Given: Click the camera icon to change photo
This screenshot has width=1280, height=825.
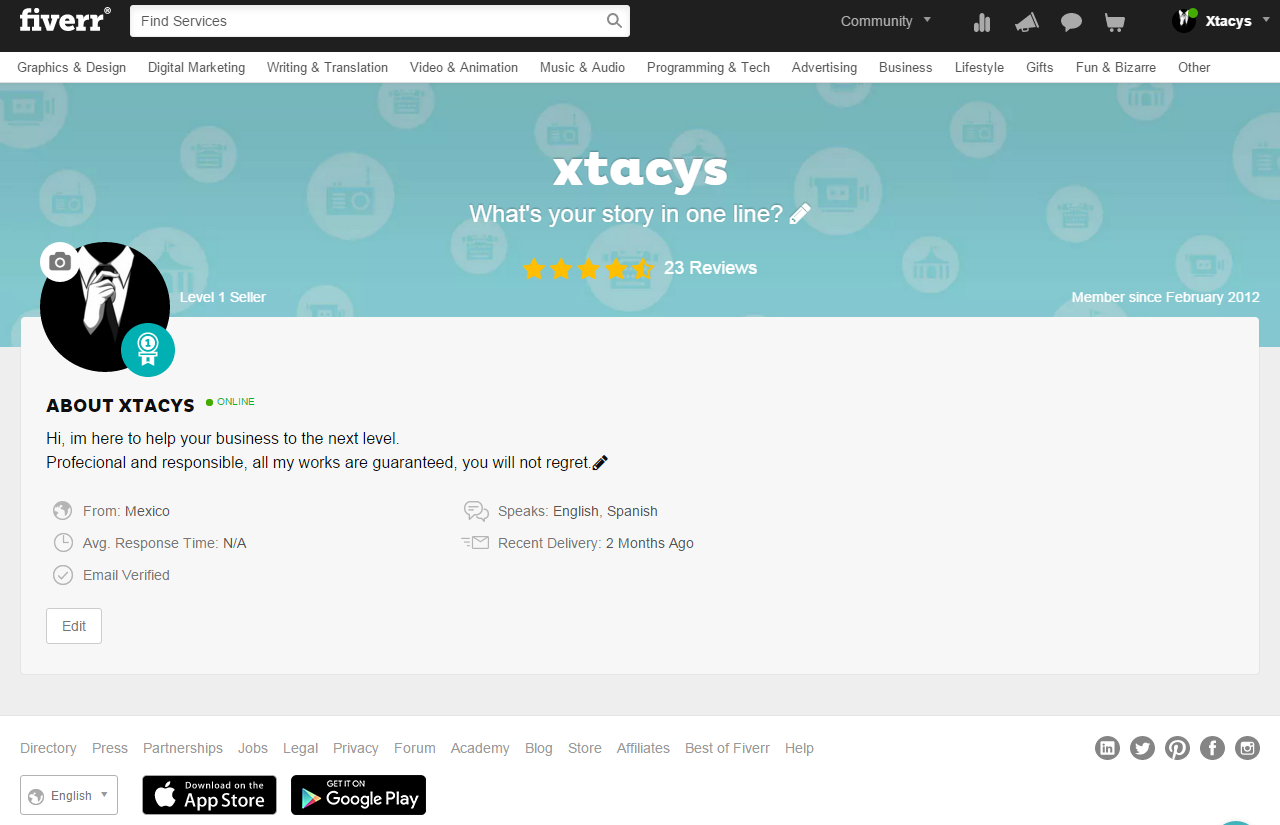Looking at the screenshot, I should (x=60, y=262).
